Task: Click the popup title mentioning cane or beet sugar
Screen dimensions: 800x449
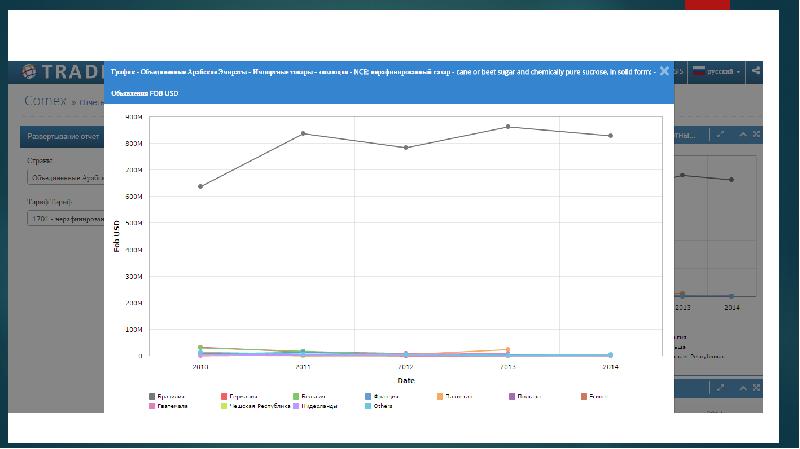Action: [383, 72]
